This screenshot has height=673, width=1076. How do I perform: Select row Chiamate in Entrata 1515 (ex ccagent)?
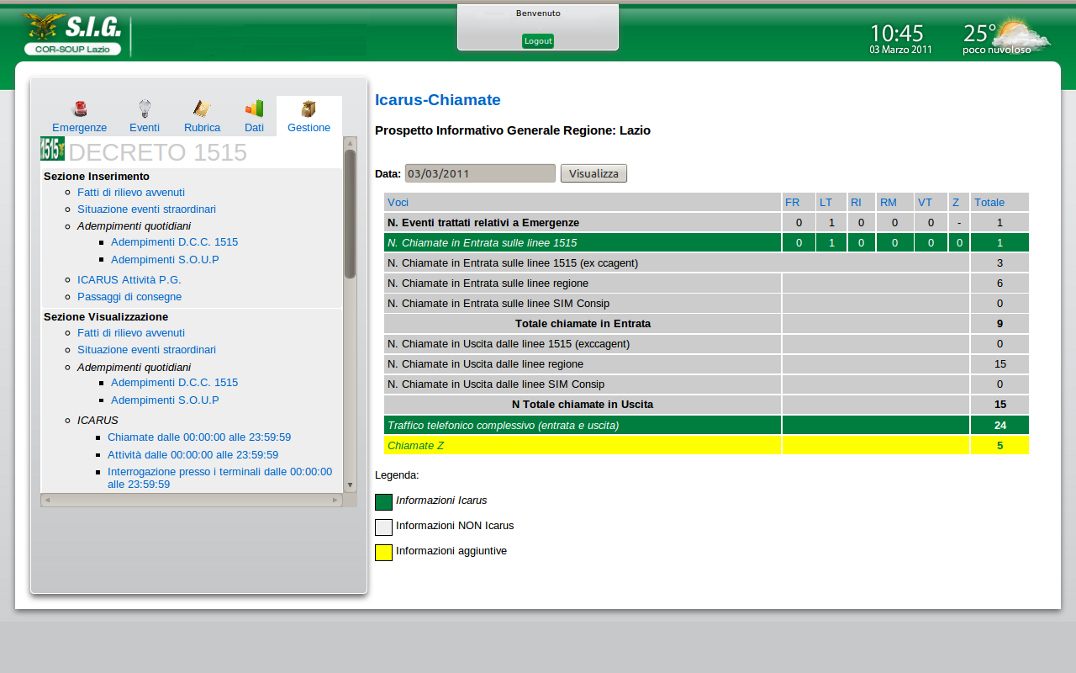pyautogui.click(x=706, y=263)
